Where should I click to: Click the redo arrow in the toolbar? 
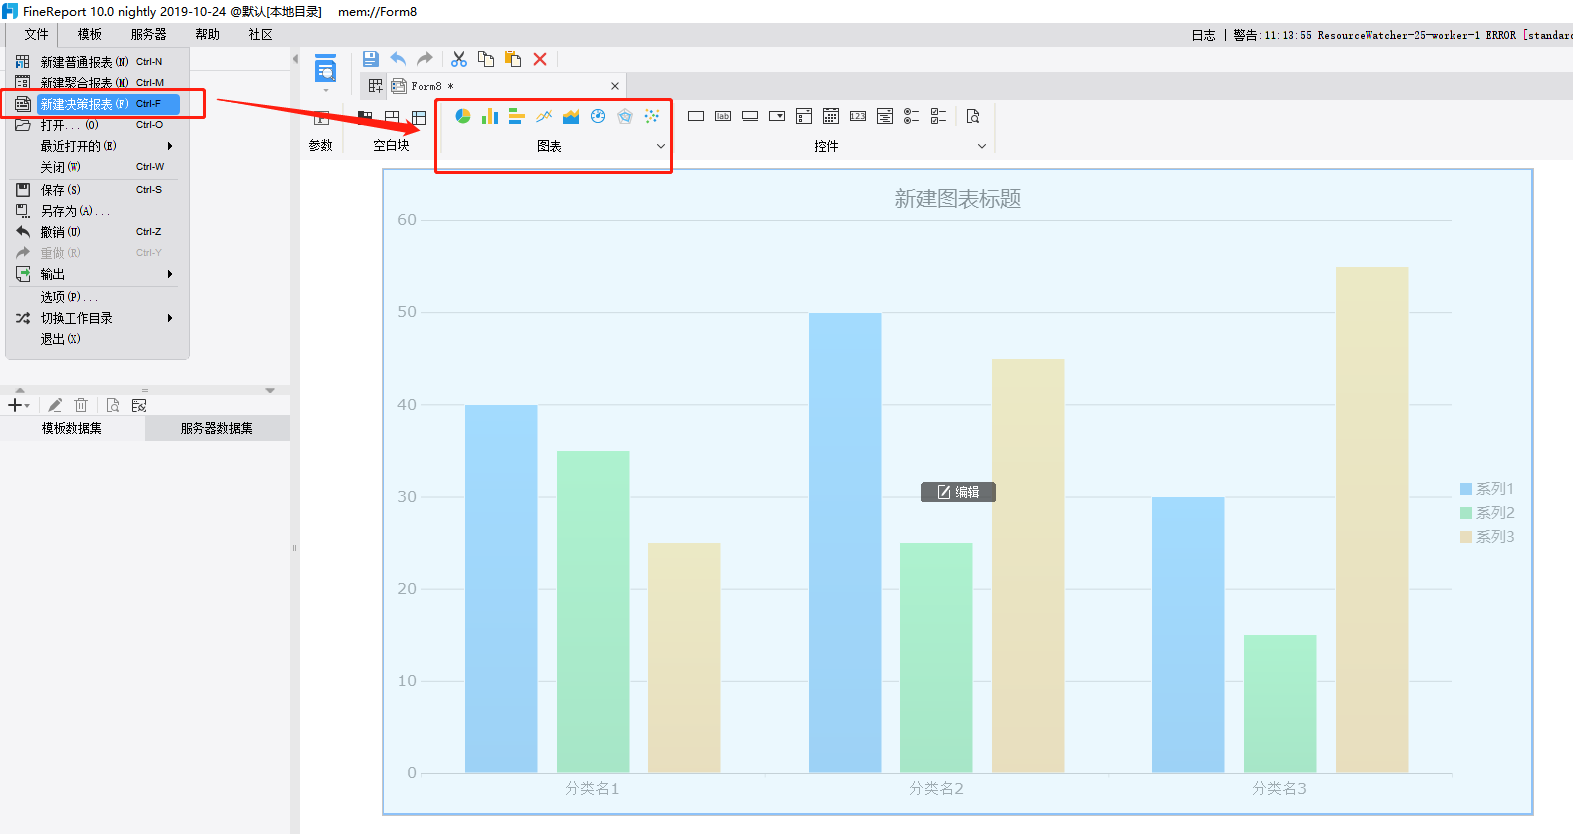click(425, 59)
